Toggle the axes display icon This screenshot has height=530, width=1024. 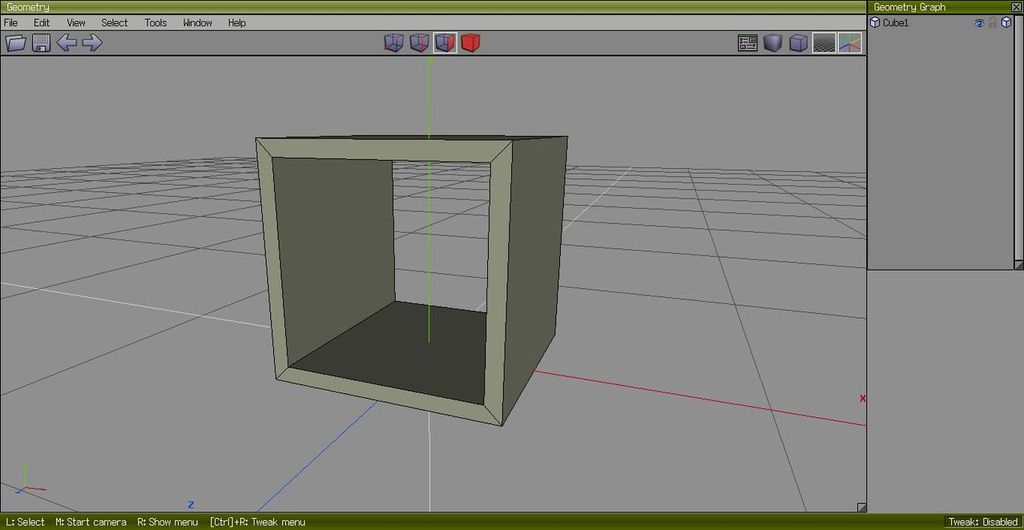(x=850, y=43)
